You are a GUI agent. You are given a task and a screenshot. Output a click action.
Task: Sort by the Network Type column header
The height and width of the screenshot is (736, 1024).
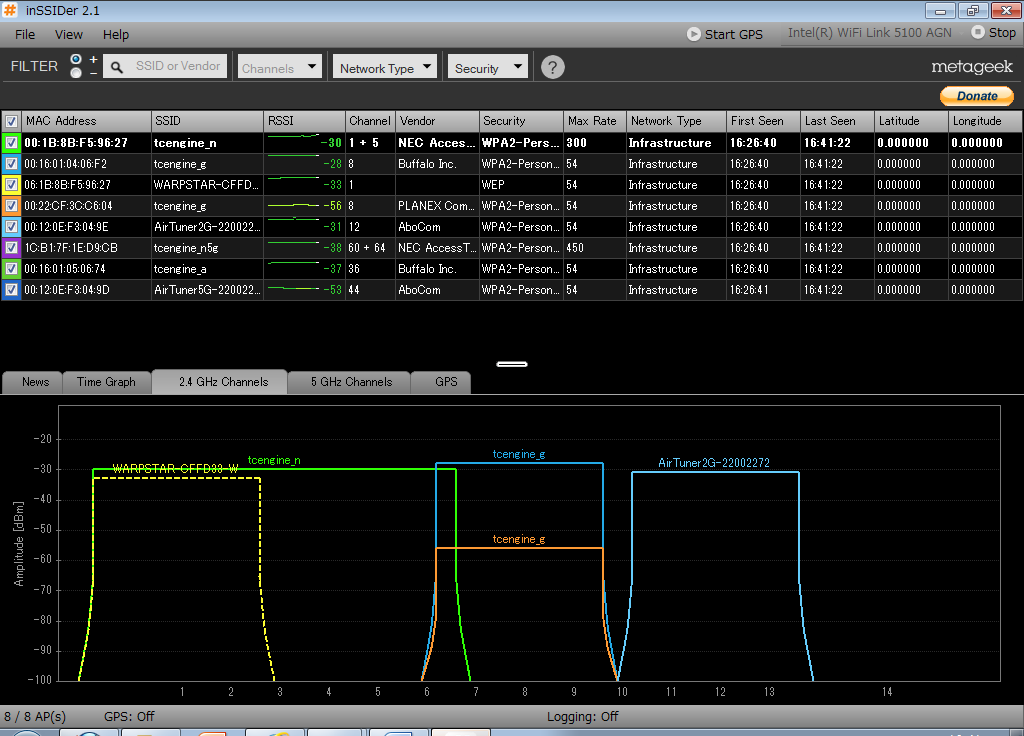[676, 121]
